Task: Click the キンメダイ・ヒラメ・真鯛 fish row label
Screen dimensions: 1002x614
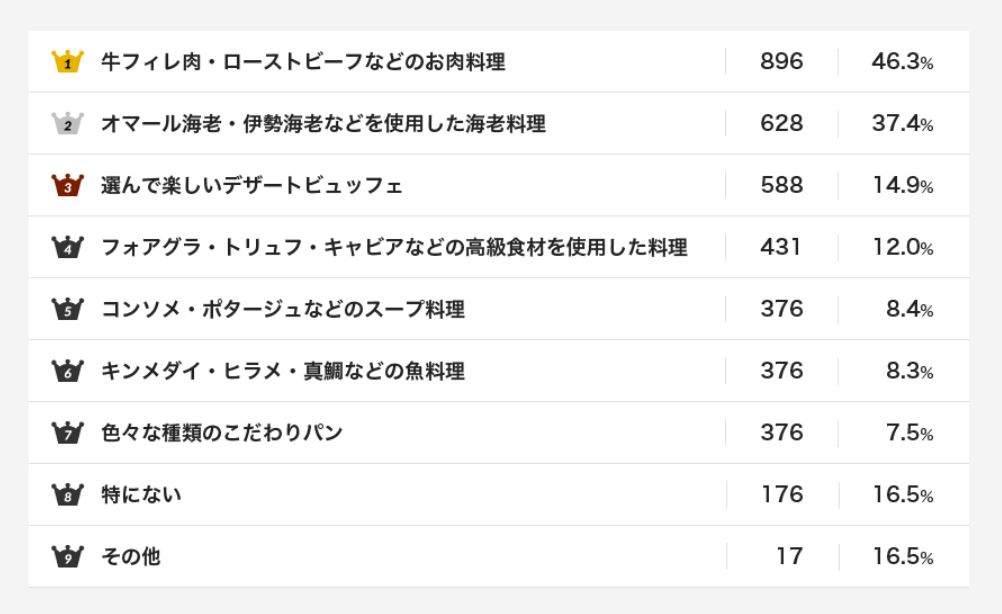Action: click(x=283, y=371)
